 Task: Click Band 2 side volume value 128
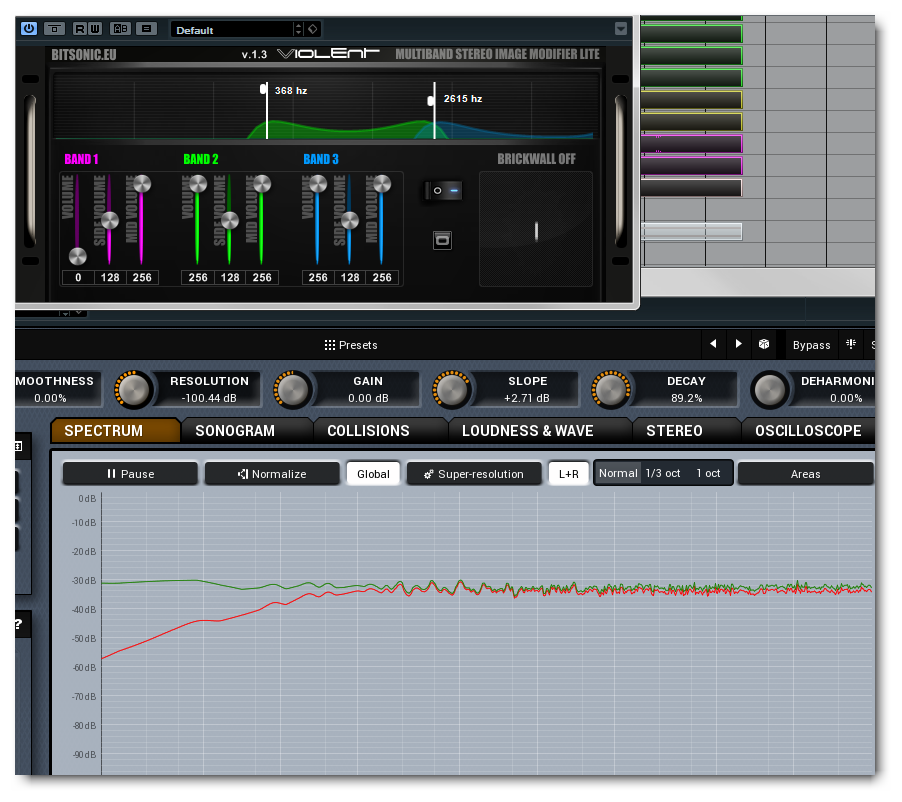coord(230,277)
